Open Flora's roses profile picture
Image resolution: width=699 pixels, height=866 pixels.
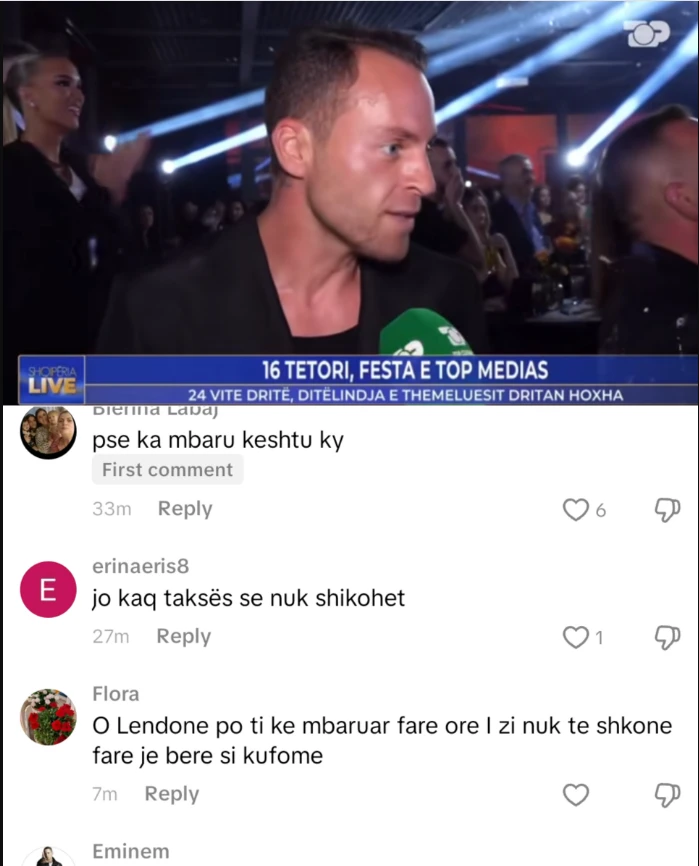(48, 717)
